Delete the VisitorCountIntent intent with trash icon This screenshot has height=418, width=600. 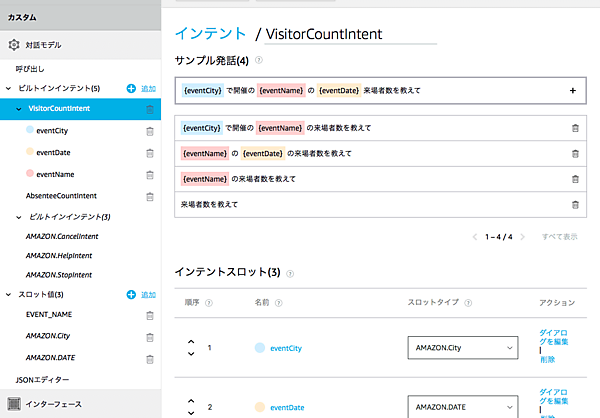(149, 109)
